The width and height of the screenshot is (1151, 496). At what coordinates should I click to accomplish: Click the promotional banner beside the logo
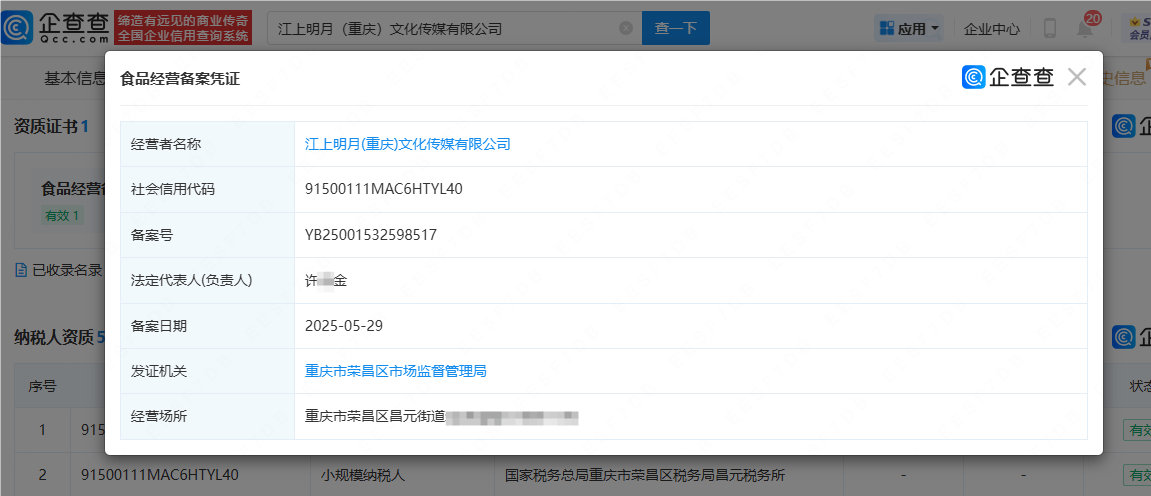[184, 29]
